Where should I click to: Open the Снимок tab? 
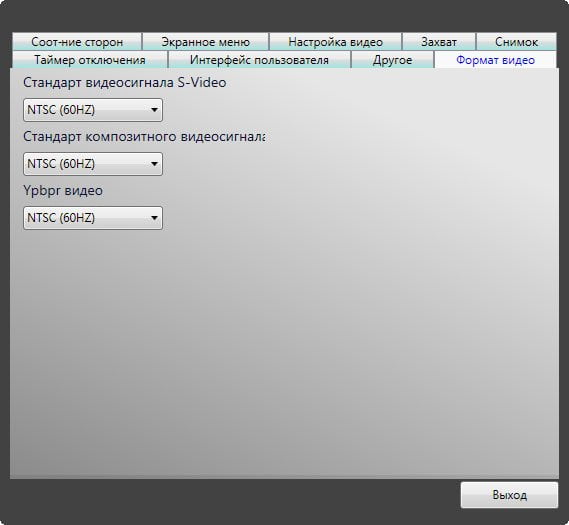[x=516, y=42]
